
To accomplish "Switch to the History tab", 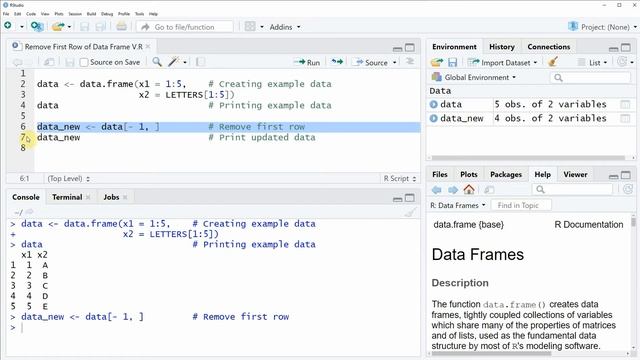I will (502, 47).
